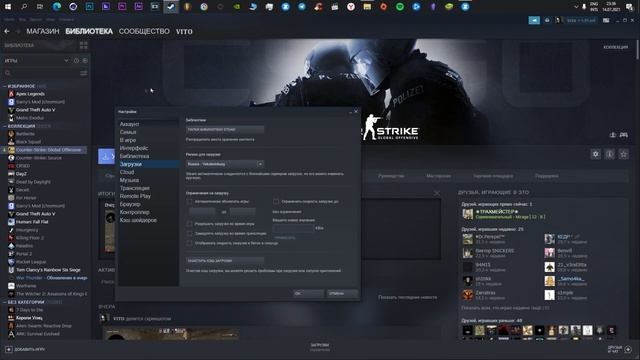Click the add game plus icon
Screen dimensions: 640x360
pos(9,349)
